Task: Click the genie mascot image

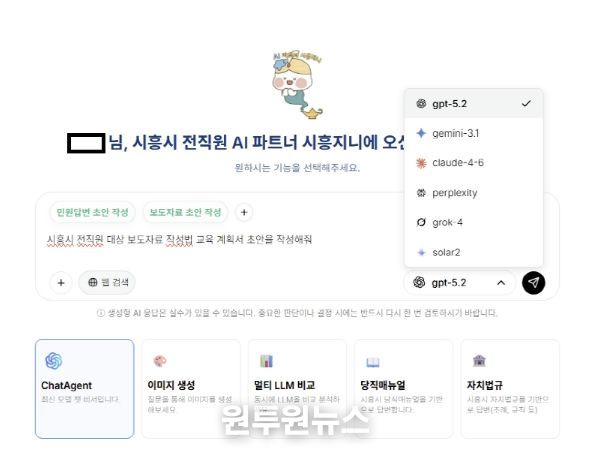Action: click(297, 84)
